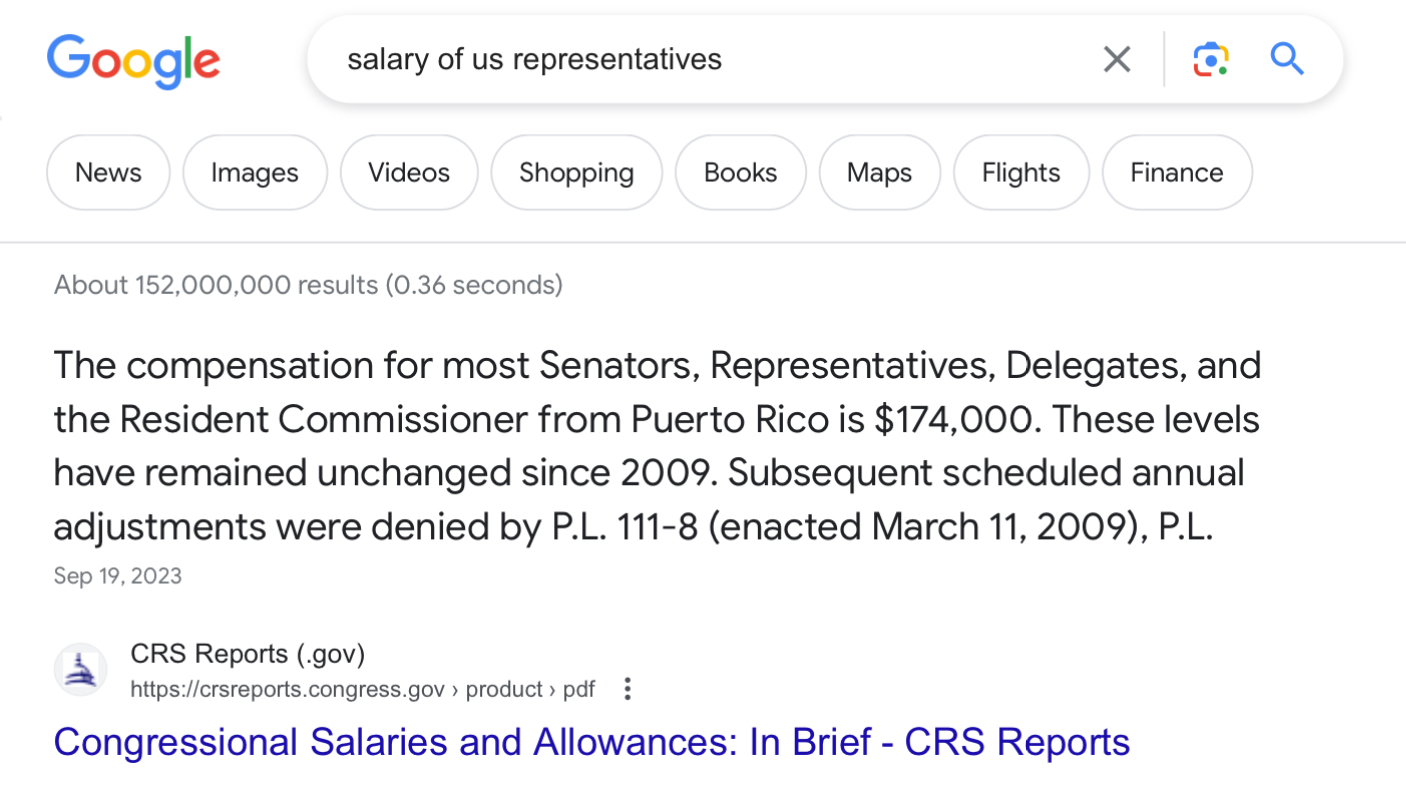
Task: Click the CRS Reports (.gov) site name
Action: [x=247, y=654]
